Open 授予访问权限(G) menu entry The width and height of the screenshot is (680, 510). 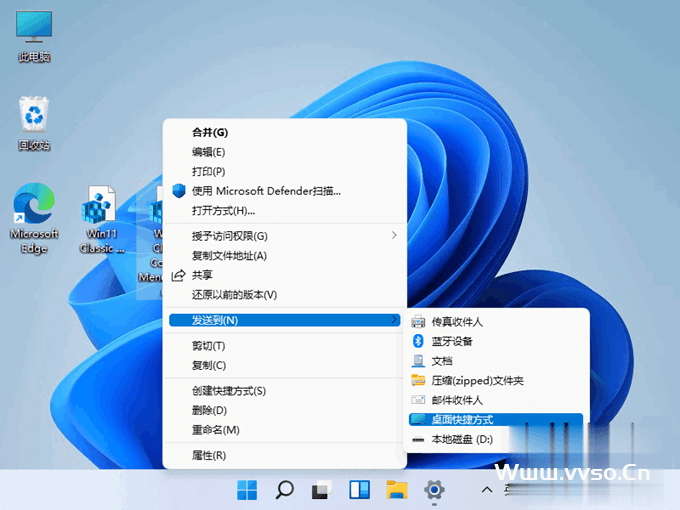coord(284,236)
